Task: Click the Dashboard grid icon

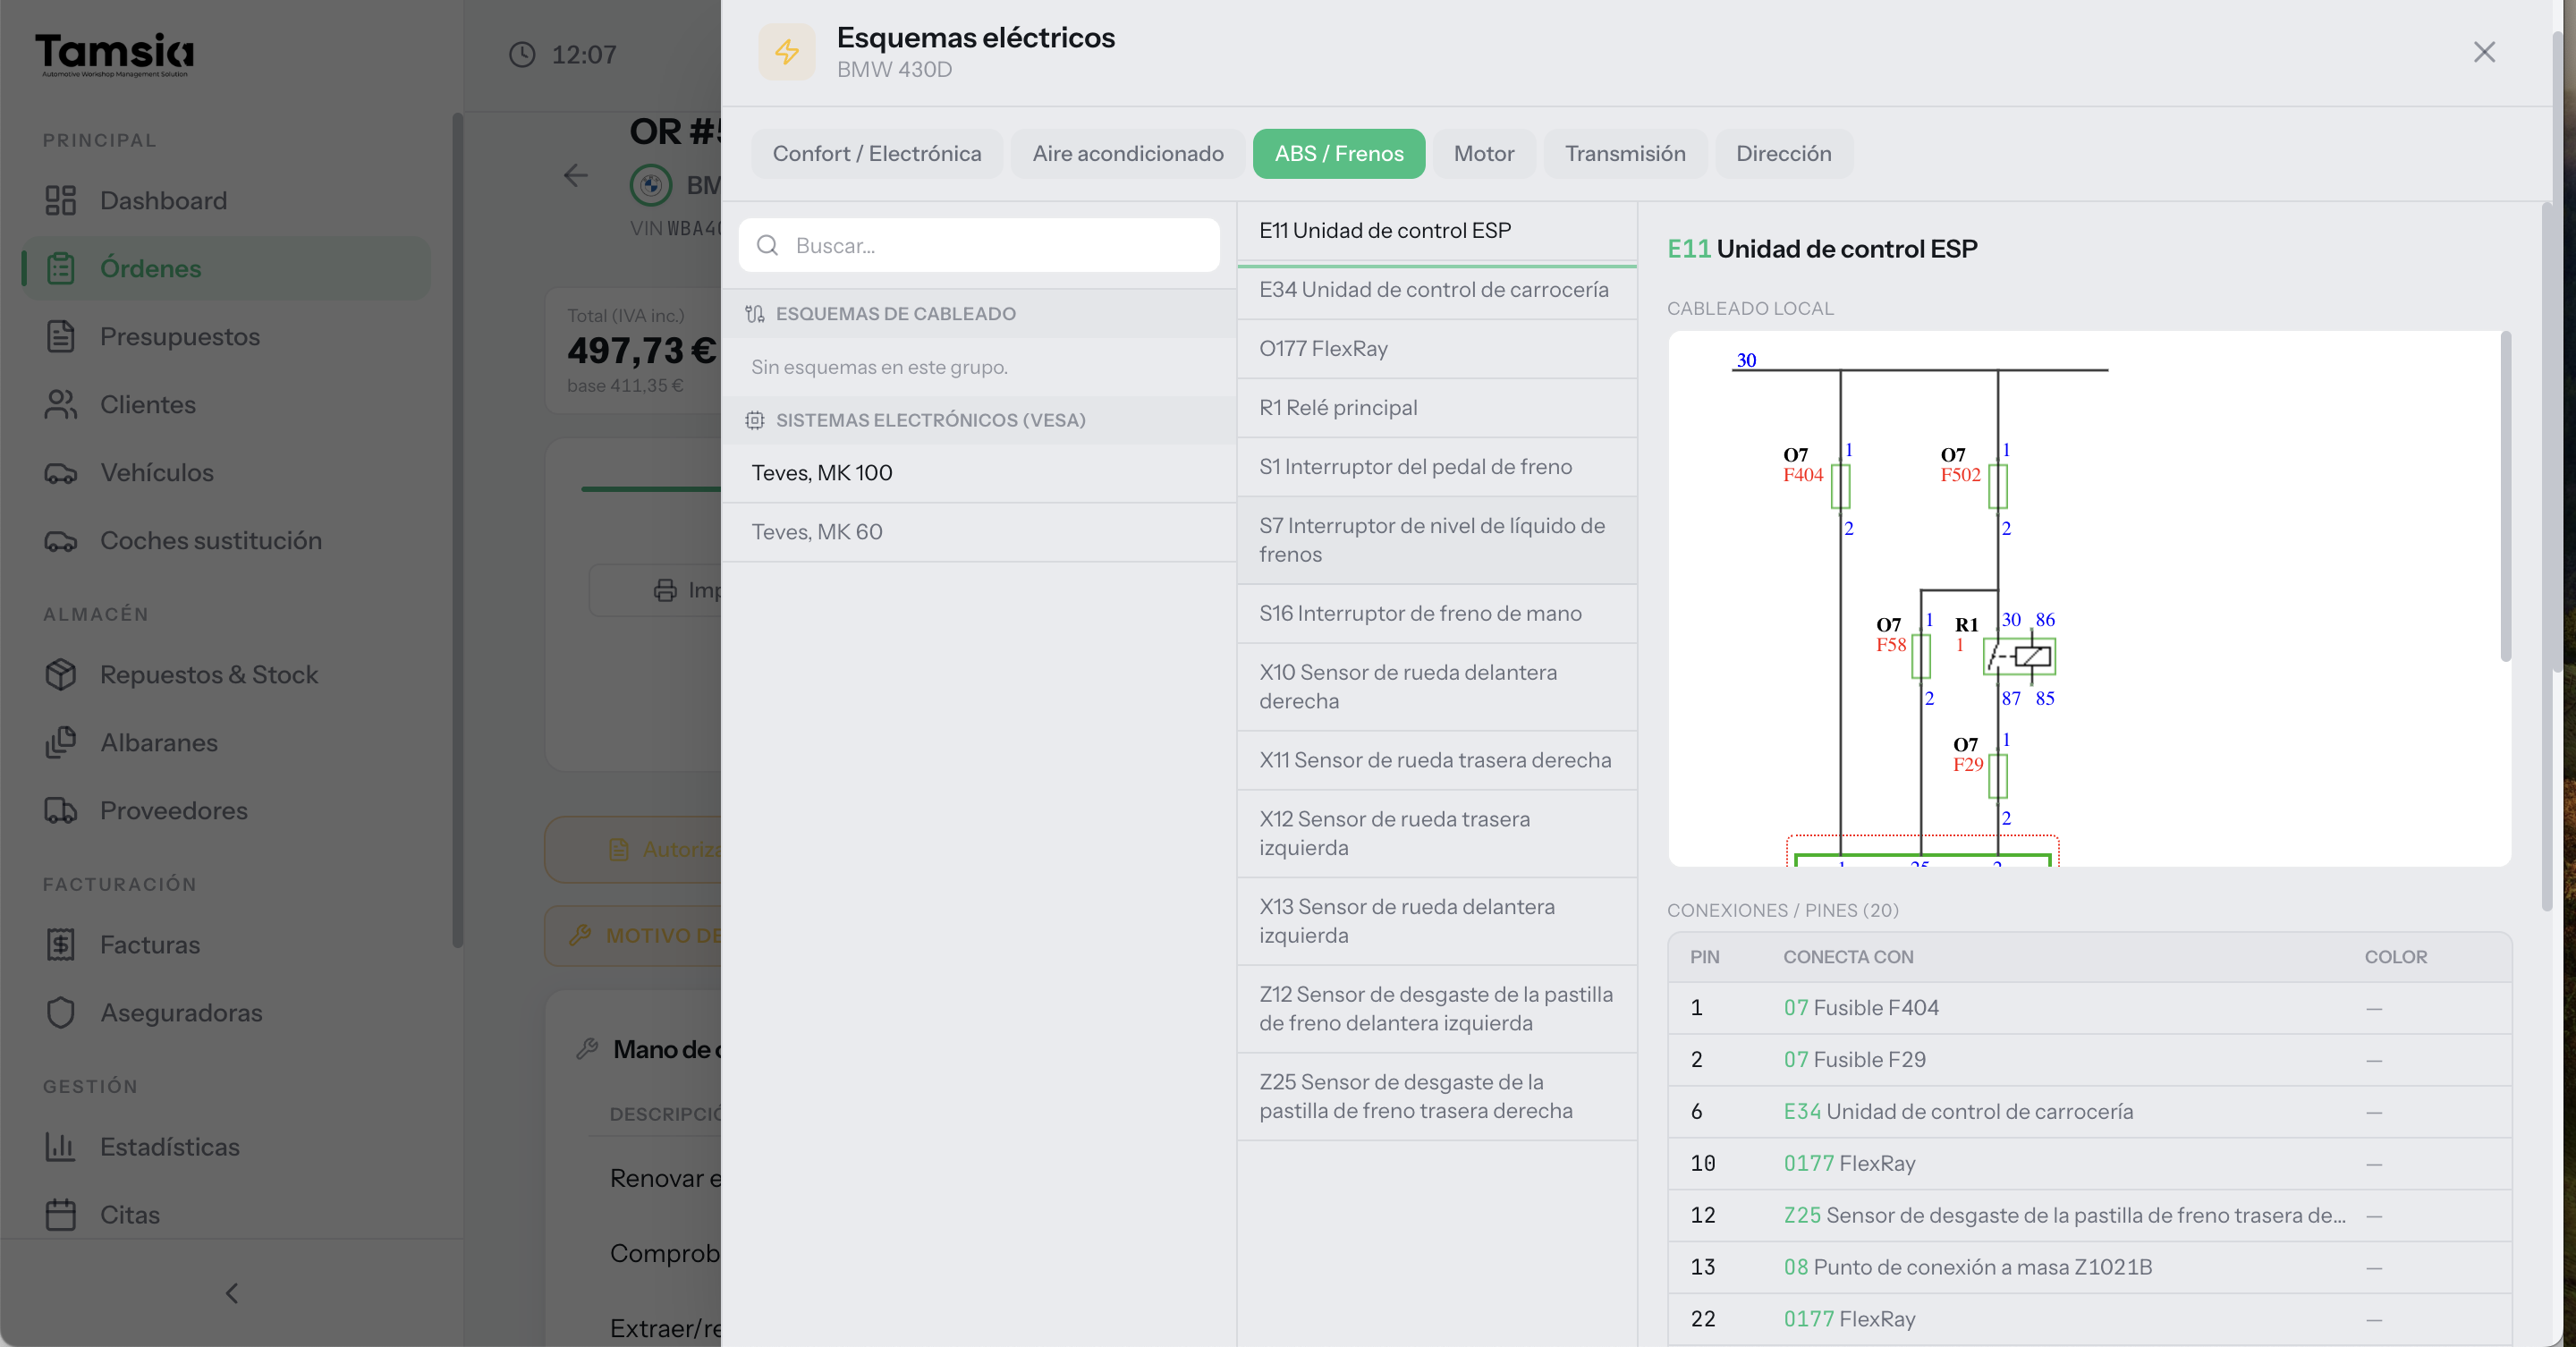Action: [x=60, y=200]
